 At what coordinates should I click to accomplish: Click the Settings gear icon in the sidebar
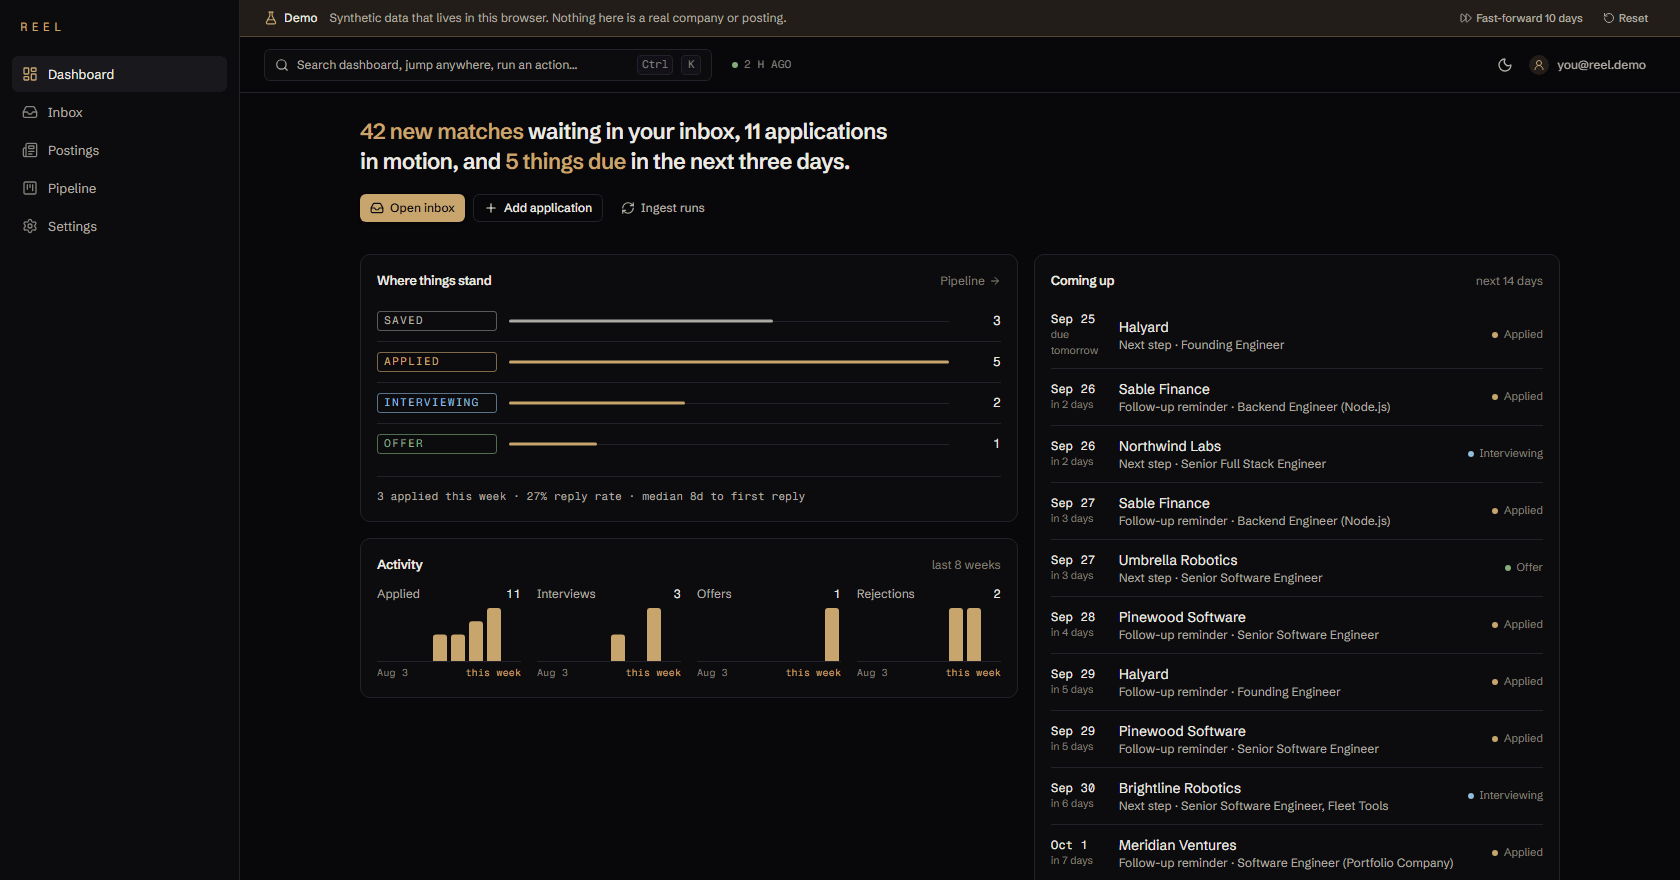click(x=30, y=226)
